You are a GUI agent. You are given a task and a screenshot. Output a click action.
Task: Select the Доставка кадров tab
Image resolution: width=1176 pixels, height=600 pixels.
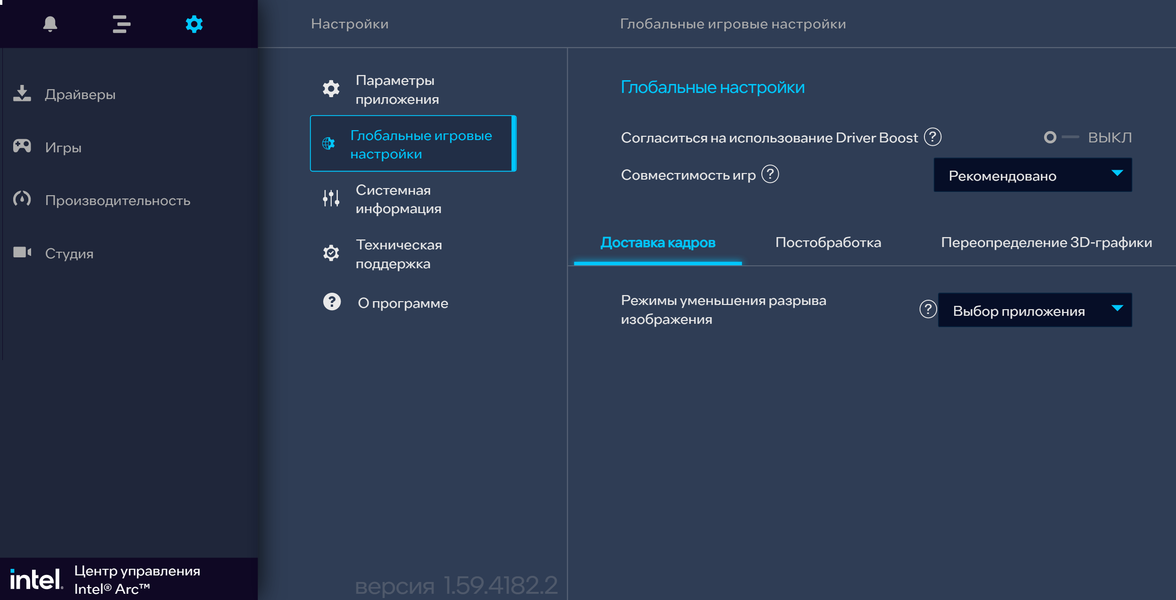click(658, 242)
